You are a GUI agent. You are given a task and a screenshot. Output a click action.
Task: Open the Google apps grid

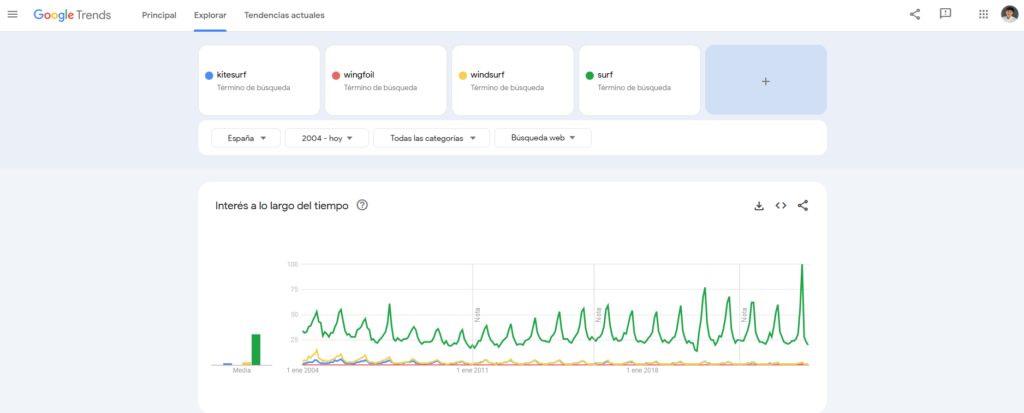983,14
